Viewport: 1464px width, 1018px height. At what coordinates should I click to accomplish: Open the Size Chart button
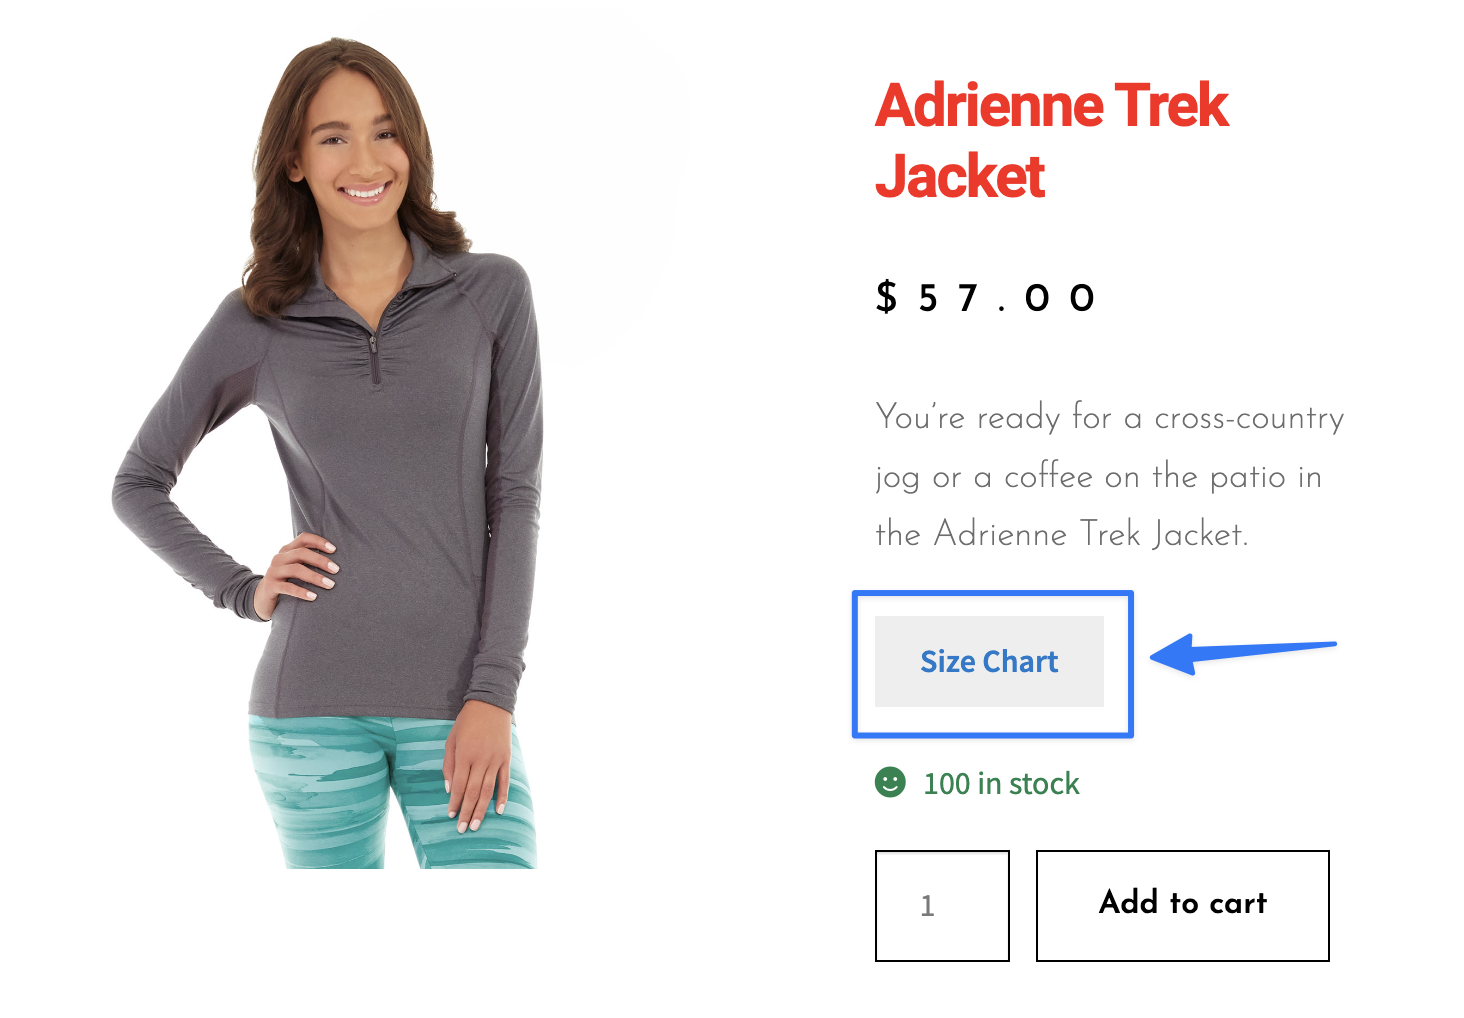[x=989, y=661]
